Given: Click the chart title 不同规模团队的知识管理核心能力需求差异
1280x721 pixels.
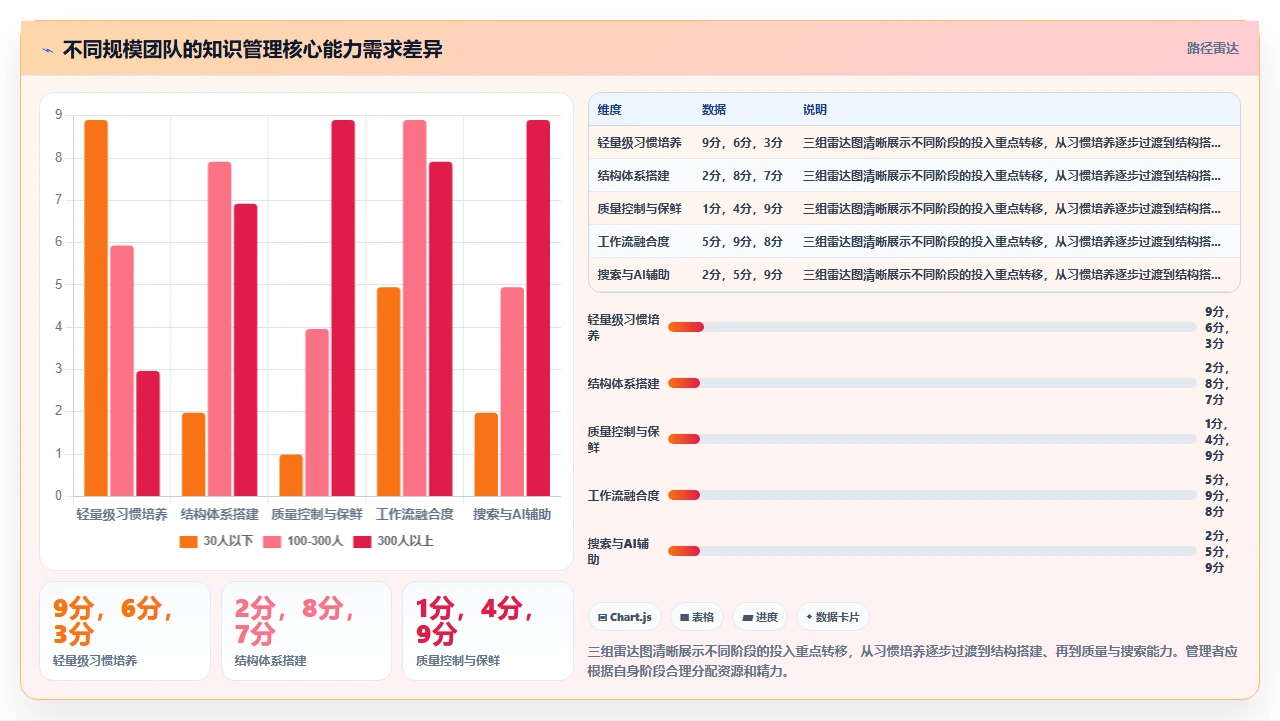Looking at the screenshot, I should pos(252,49).
